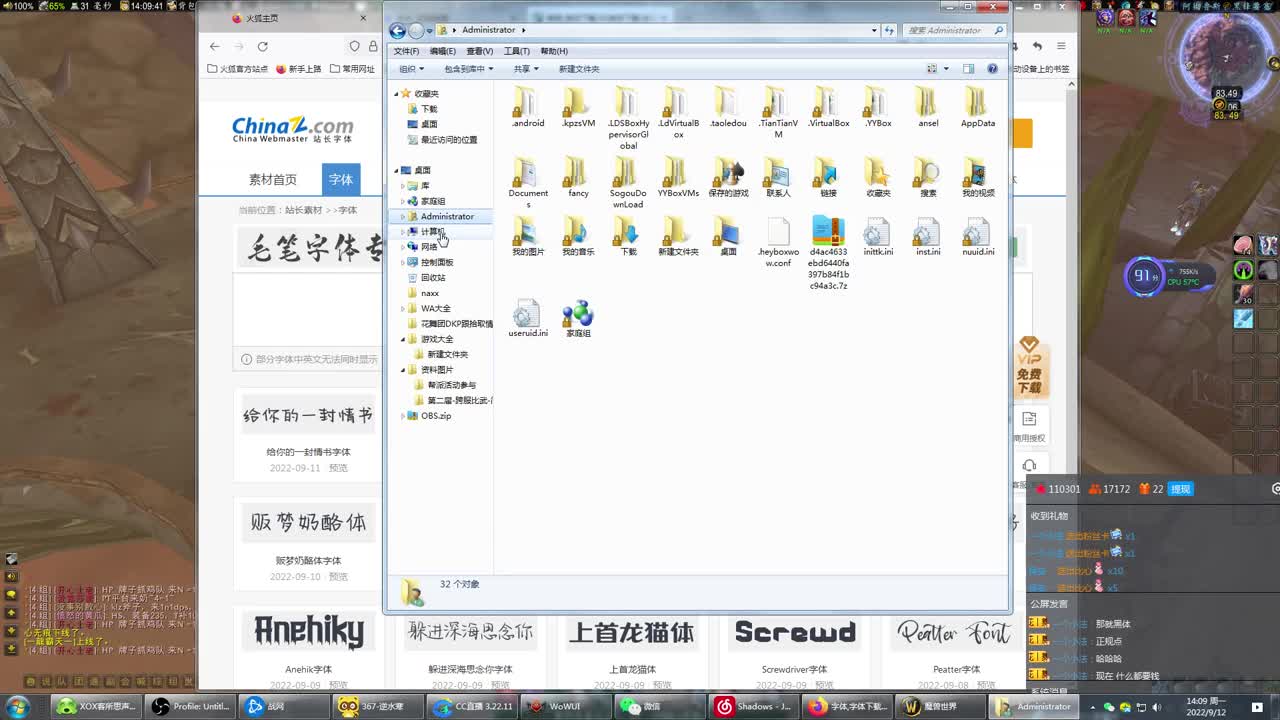This screenshot has width=1280, height=720.
Task: Expand the 计算机 tree node
Action: 404,231
